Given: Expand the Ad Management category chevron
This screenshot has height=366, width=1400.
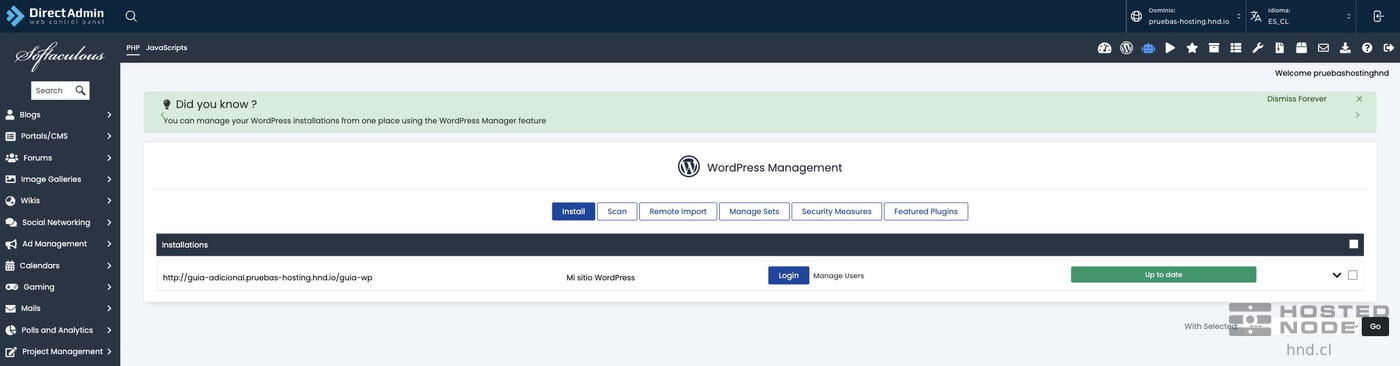Looking at the screenshot, I should pos(109,244).
